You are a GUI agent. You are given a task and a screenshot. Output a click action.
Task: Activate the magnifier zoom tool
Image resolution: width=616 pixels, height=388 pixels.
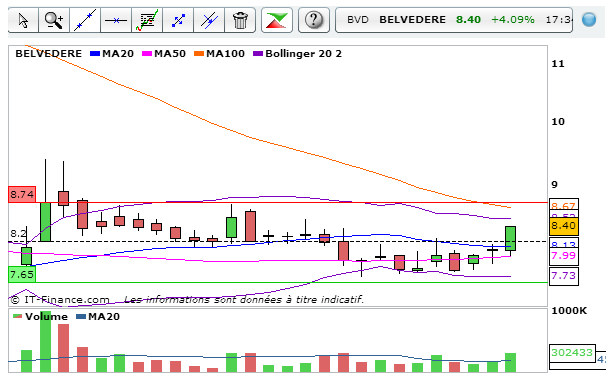(x=54, y=20)
